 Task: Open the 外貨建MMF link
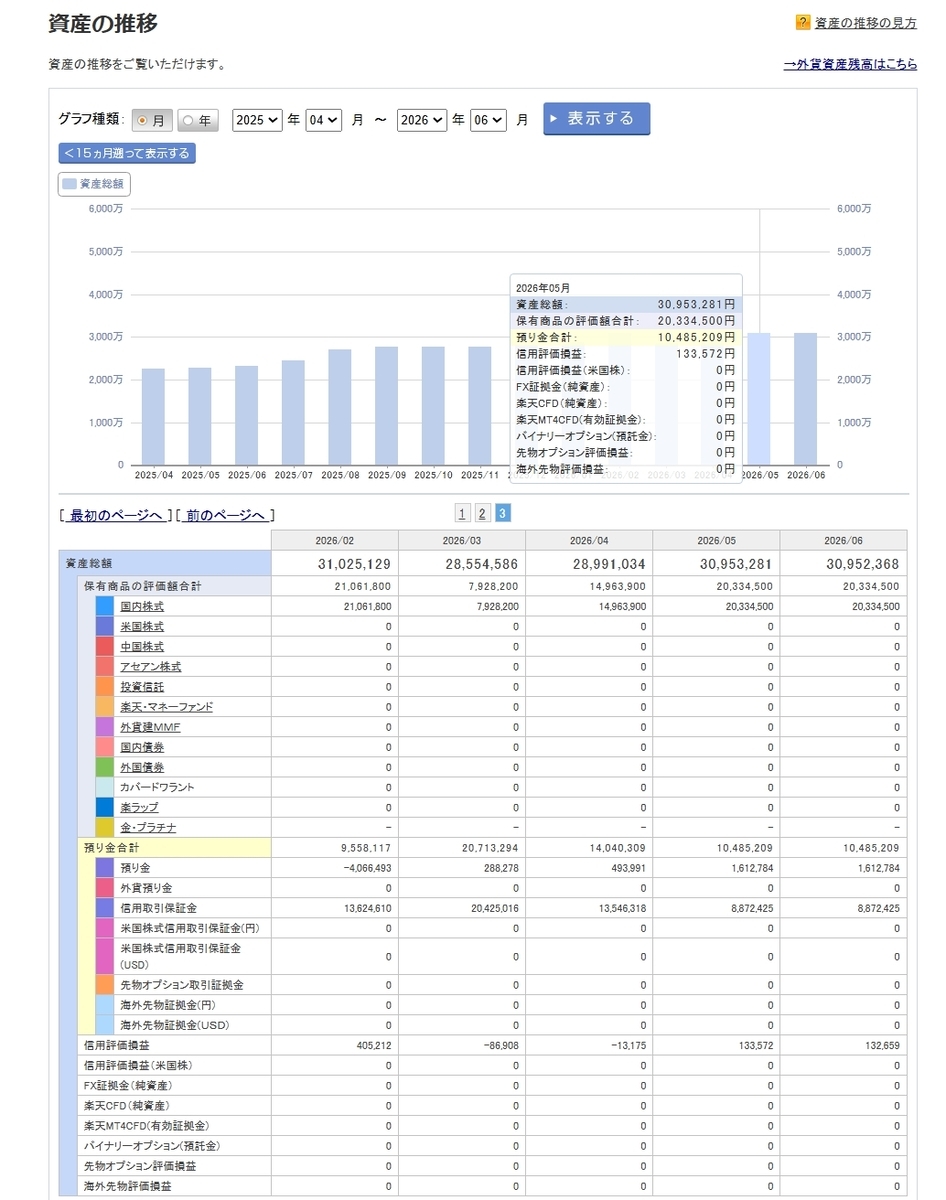pyautogui.click(x=150, y=727)
